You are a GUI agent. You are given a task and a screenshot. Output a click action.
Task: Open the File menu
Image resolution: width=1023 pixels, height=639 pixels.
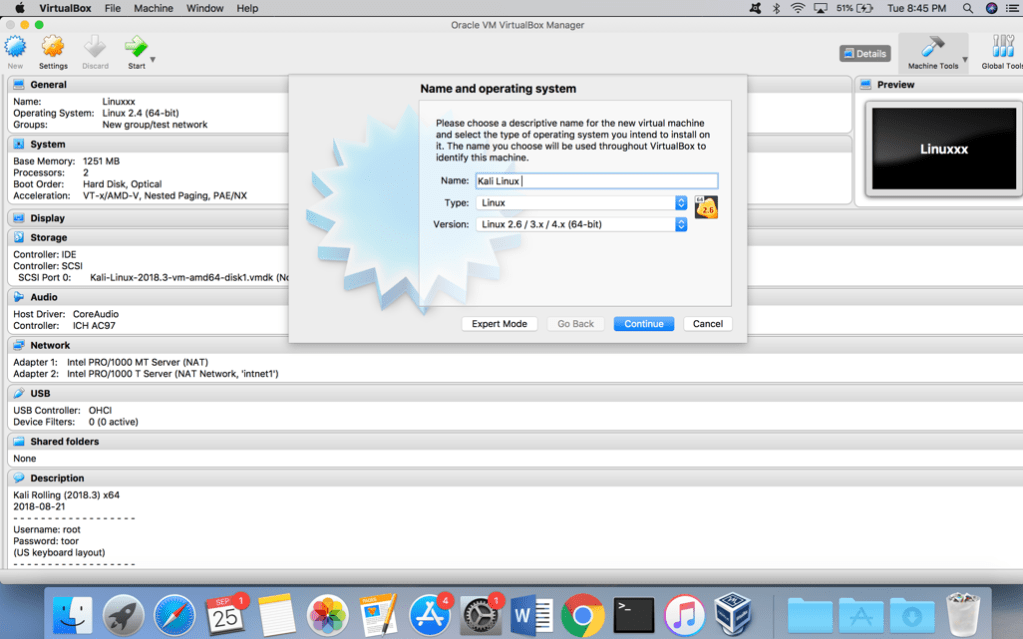pos(113,8)
